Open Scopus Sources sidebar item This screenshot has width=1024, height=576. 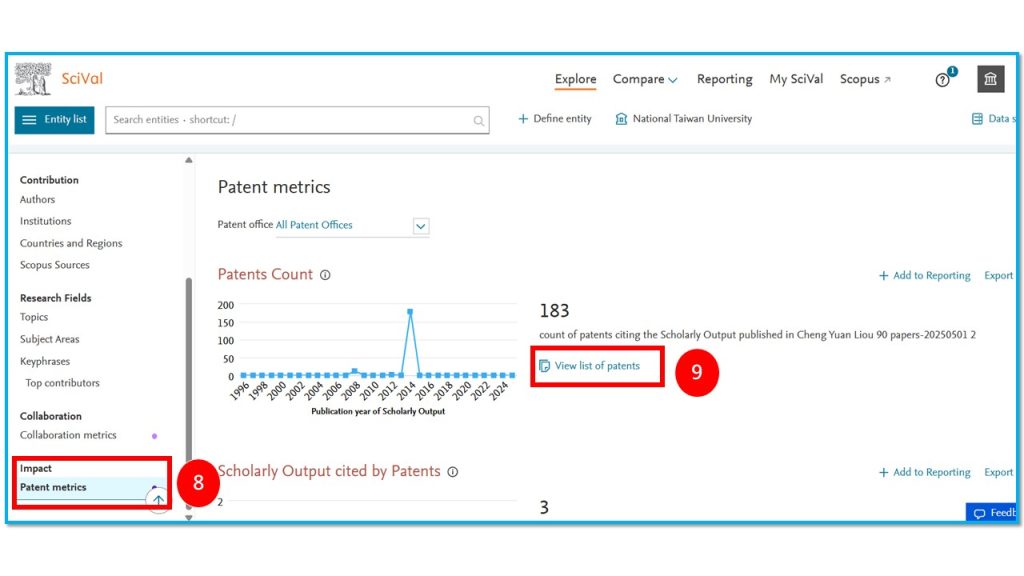(54, 265)
